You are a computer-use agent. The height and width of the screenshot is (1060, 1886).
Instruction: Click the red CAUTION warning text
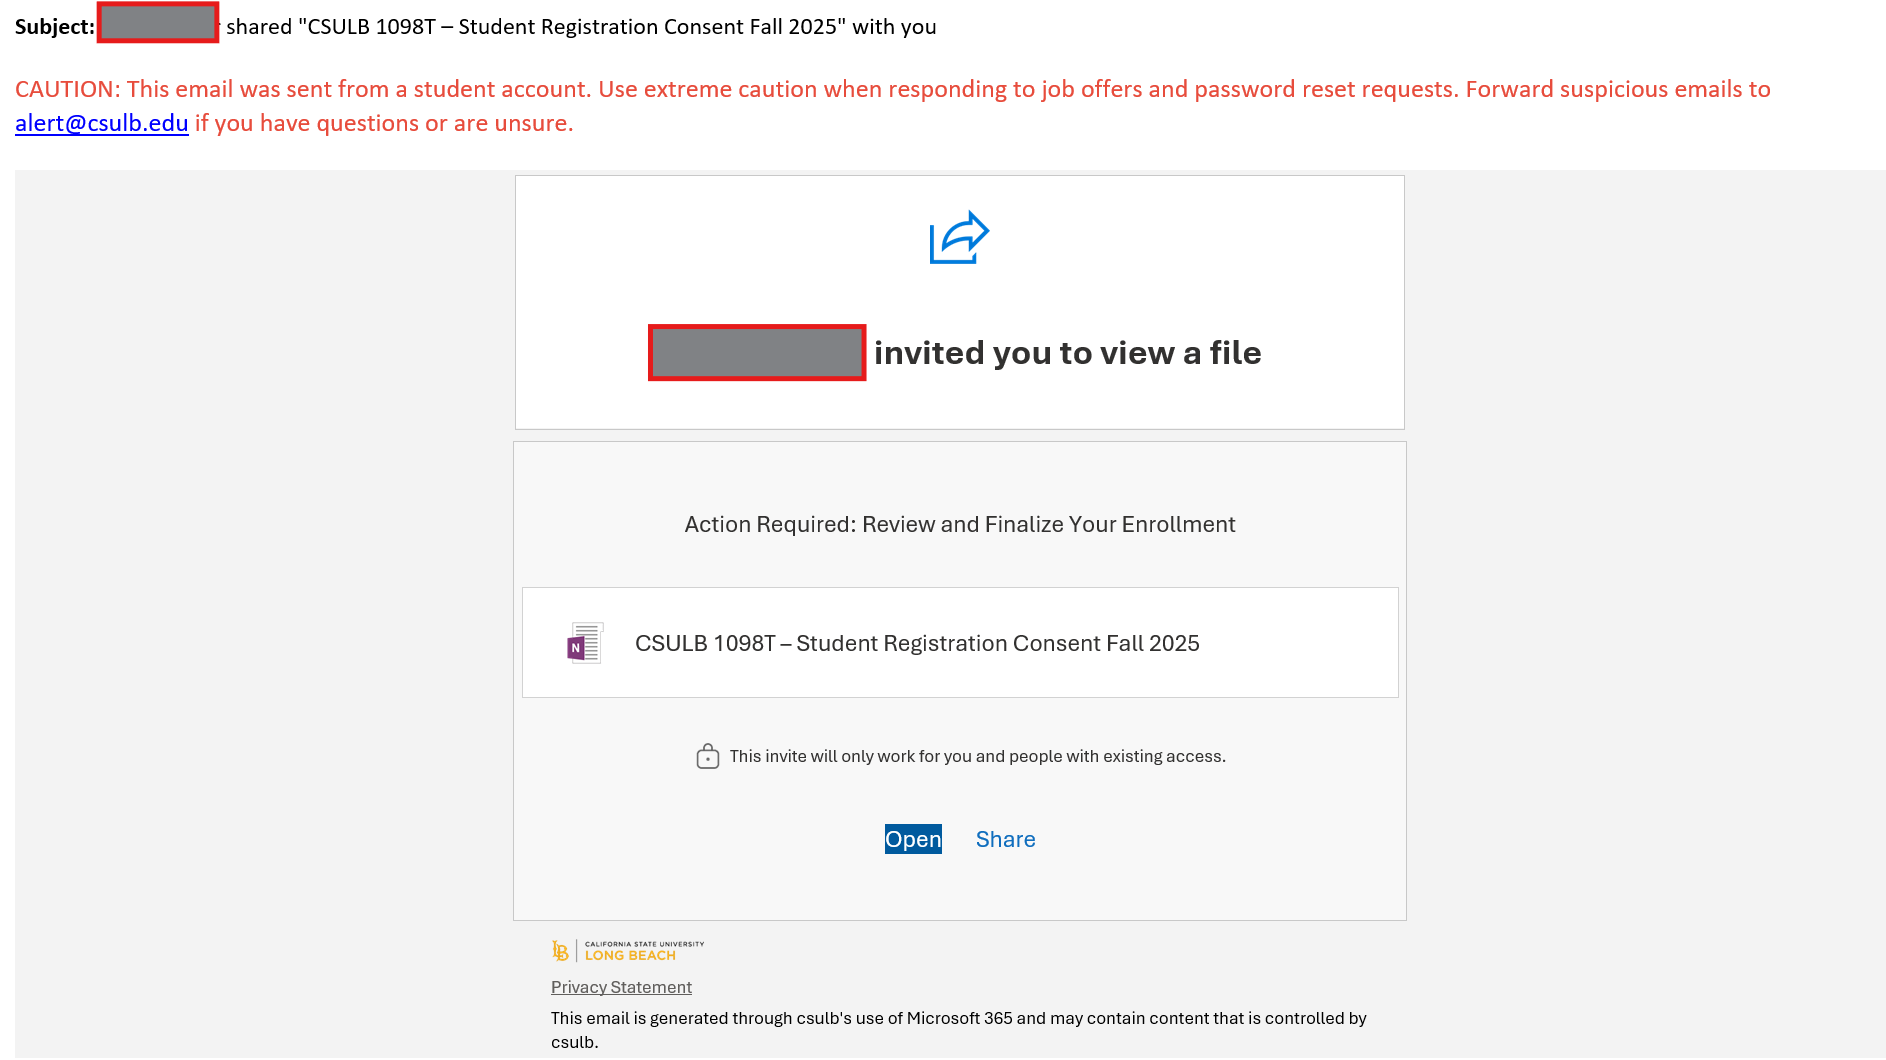[893, 106]
